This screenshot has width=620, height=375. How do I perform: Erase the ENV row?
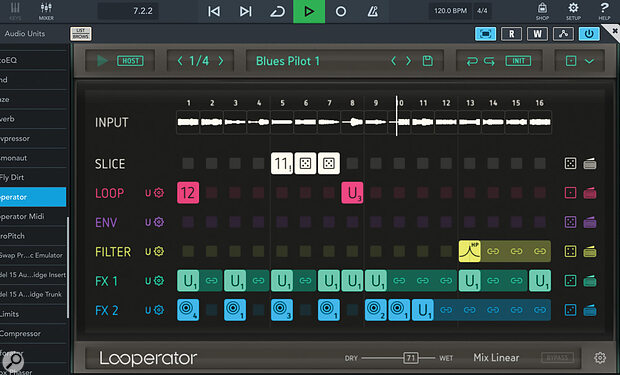(590, 222)
